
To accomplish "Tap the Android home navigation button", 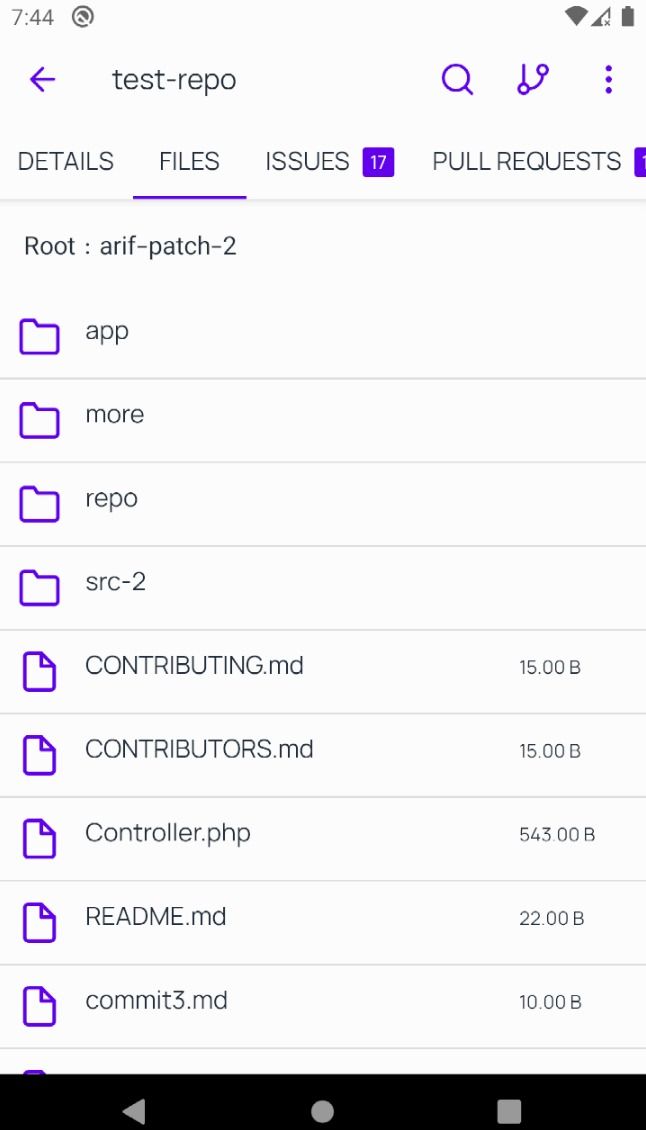I will [x=322, y=1110].
